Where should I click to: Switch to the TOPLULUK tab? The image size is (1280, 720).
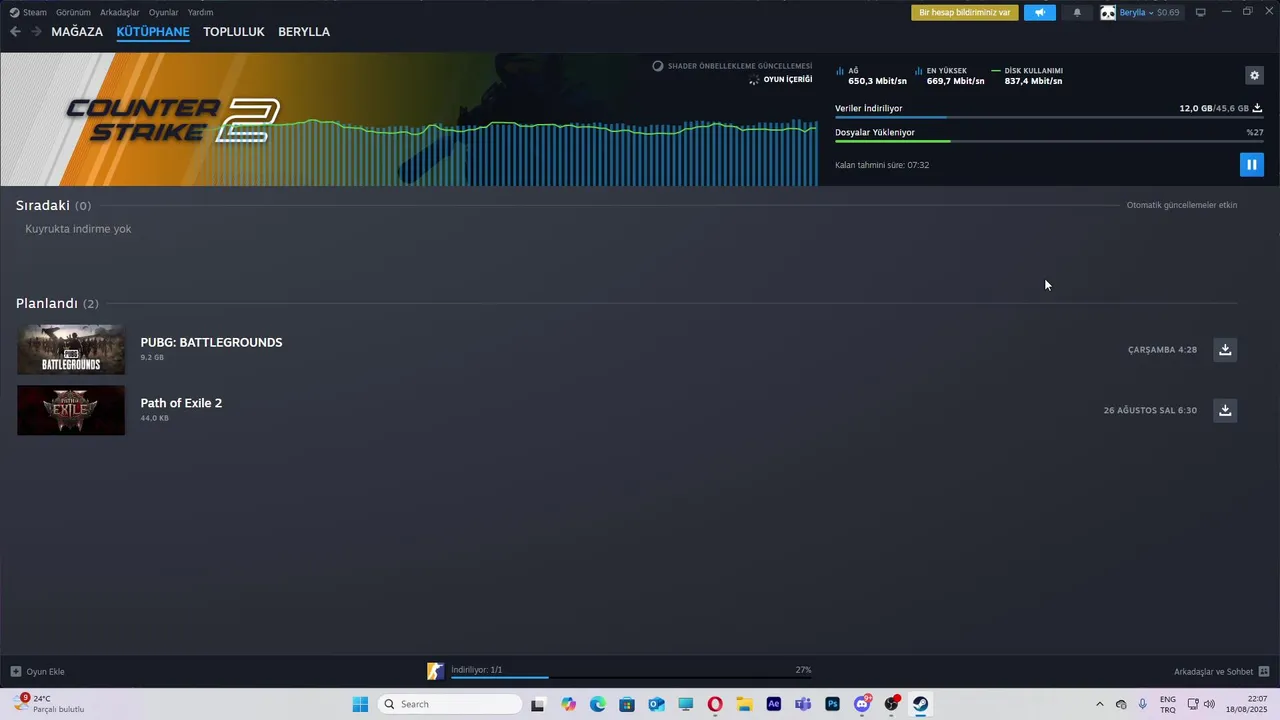click(234, 32)
